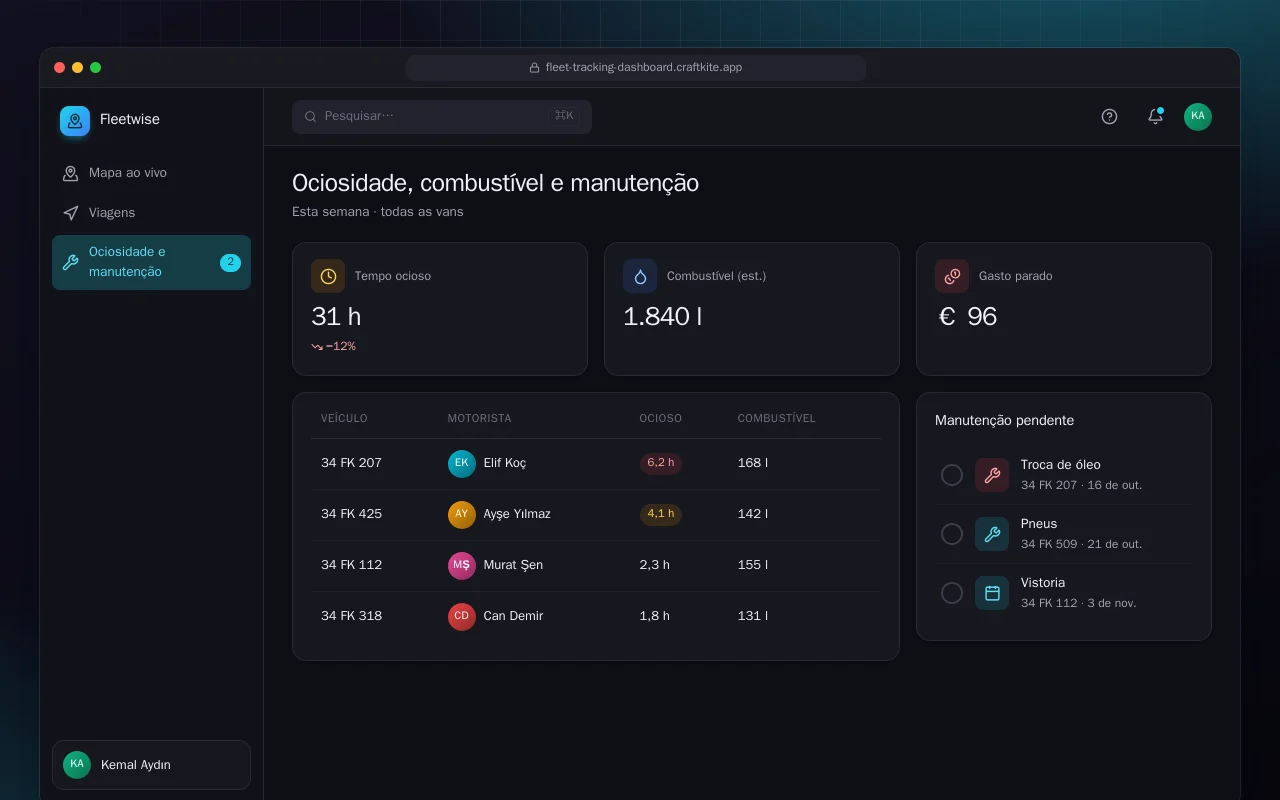The height and width of the screenshot is (800, 1280).
Task: Sort by the MOTORISTA column header
Action: coord(479,418)
